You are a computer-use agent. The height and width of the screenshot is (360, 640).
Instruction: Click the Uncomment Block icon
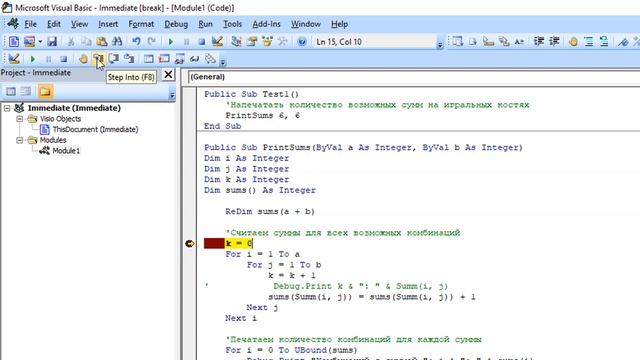point(604,41)
